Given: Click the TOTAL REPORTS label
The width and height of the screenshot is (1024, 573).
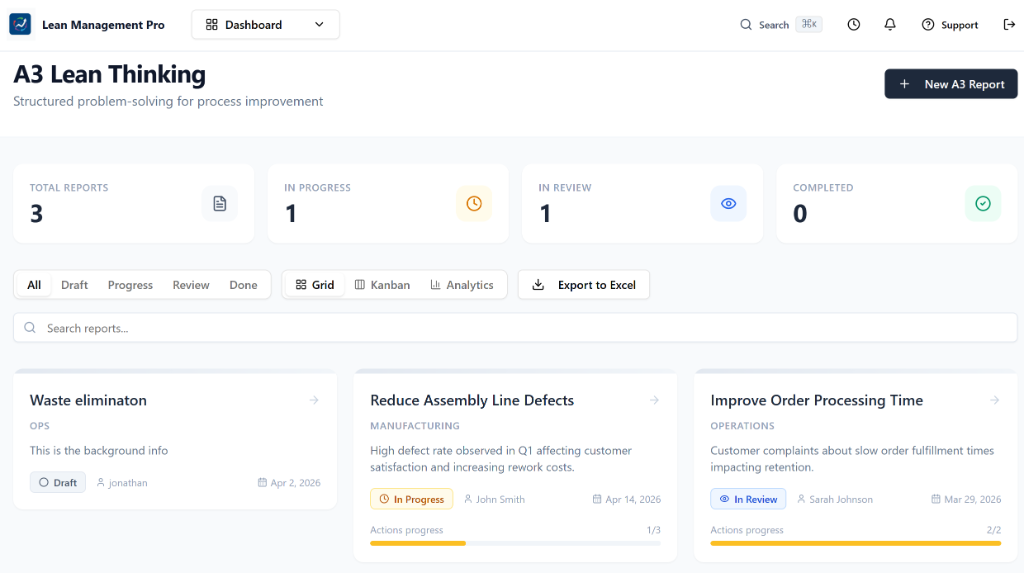Looking at the screenshot, I should click(69, 188).
